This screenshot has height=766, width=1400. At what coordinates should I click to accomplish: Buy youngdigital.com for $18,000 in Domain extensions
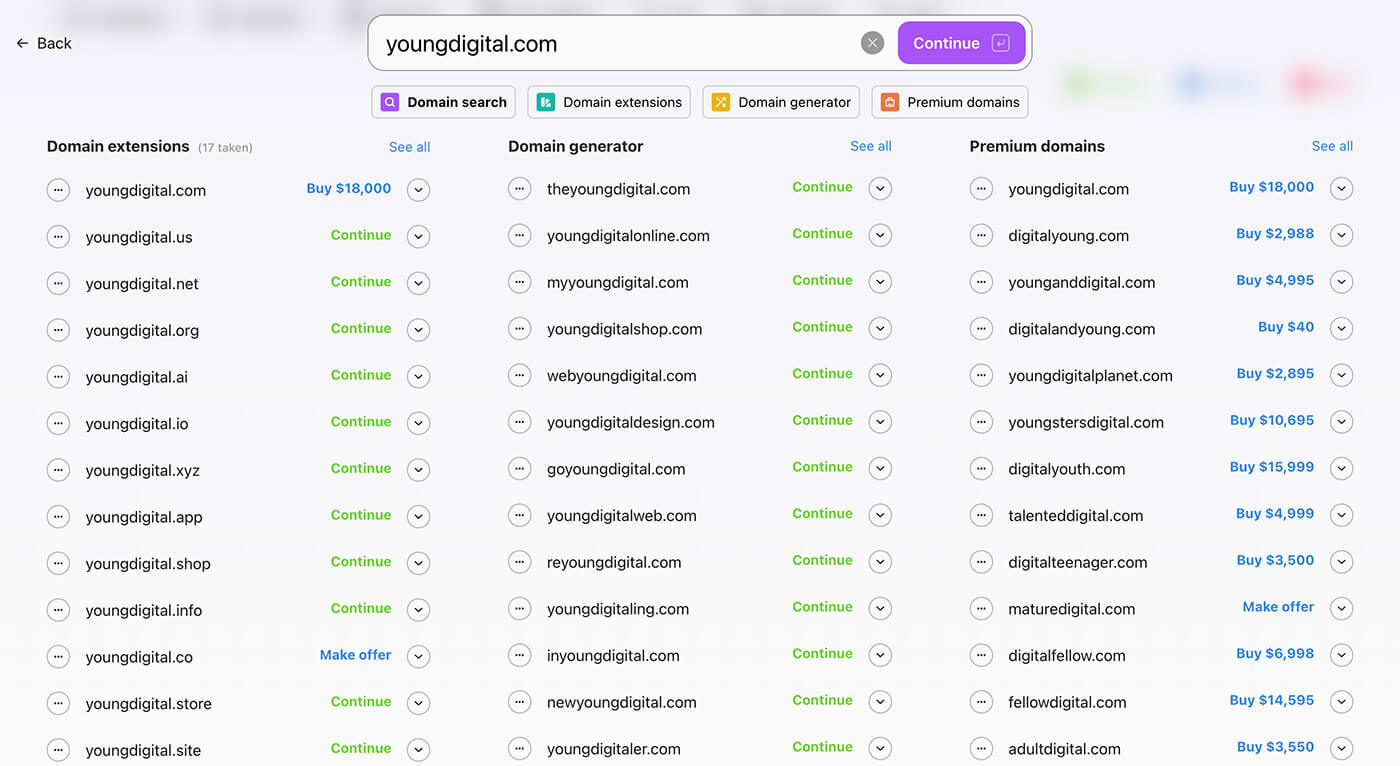[x=349, y=188]
